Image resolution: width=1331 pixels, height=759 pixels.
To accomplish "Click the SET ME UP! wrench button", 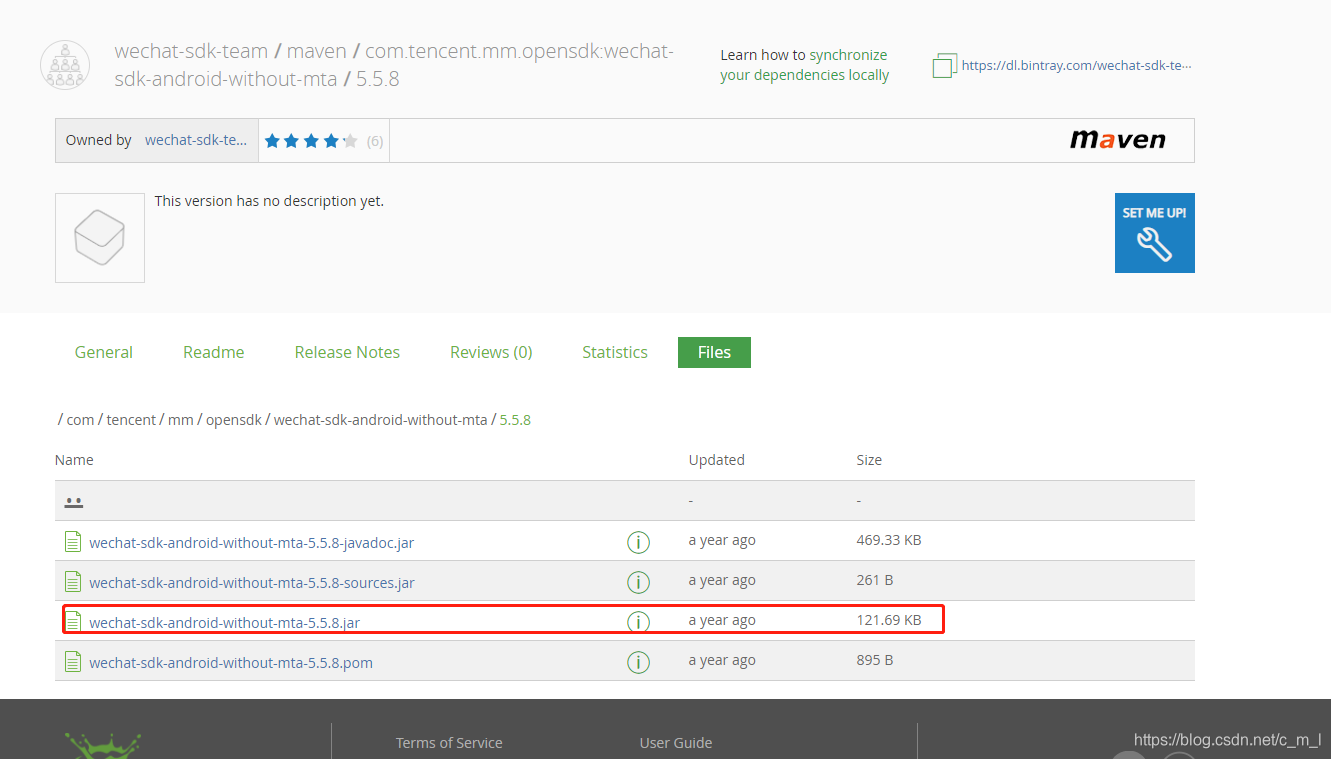I will (1154, 233).
